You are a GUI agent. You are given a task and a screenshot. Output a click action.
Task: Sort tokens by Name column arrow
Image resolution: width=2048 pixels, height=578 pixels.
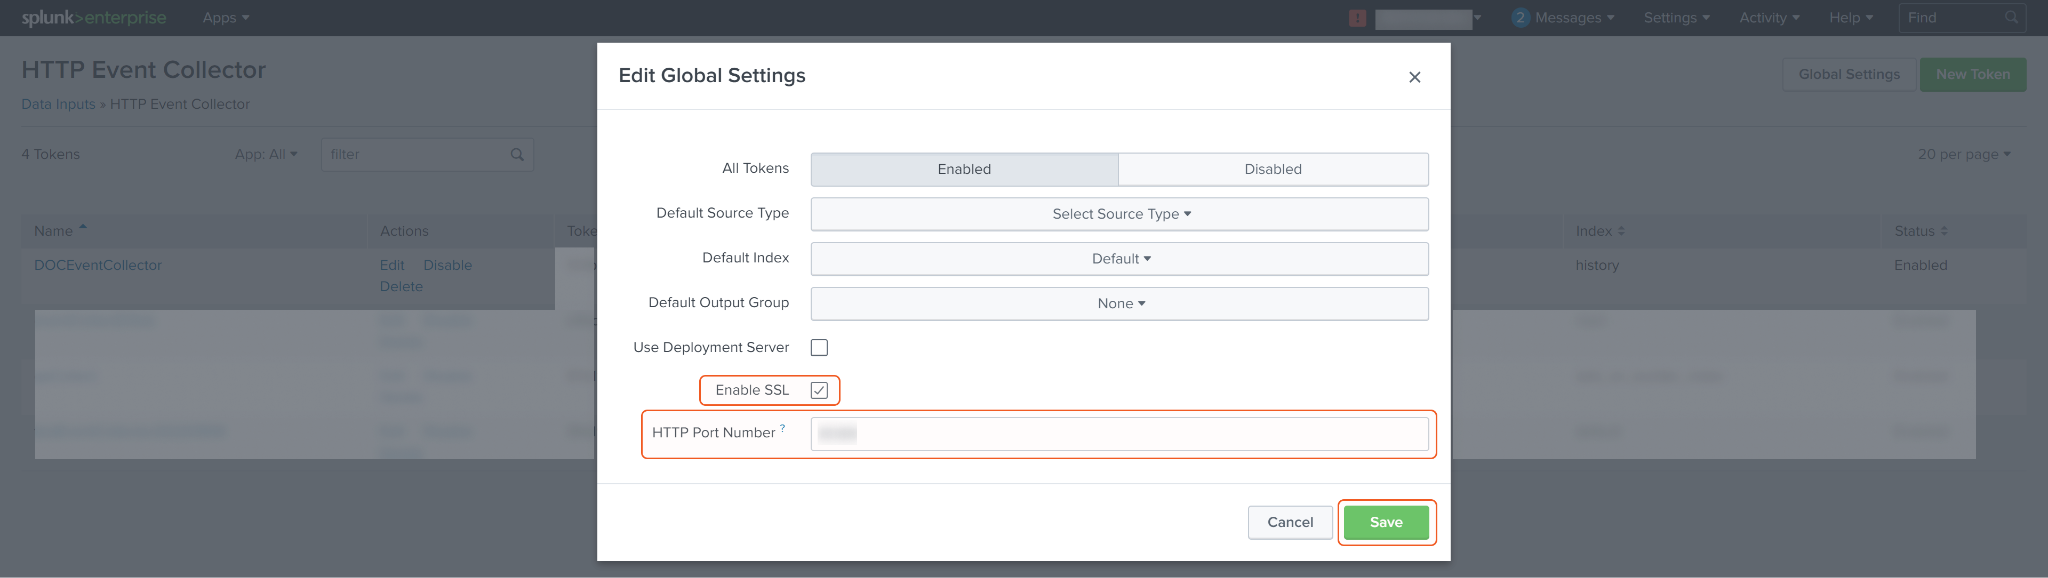83,229
